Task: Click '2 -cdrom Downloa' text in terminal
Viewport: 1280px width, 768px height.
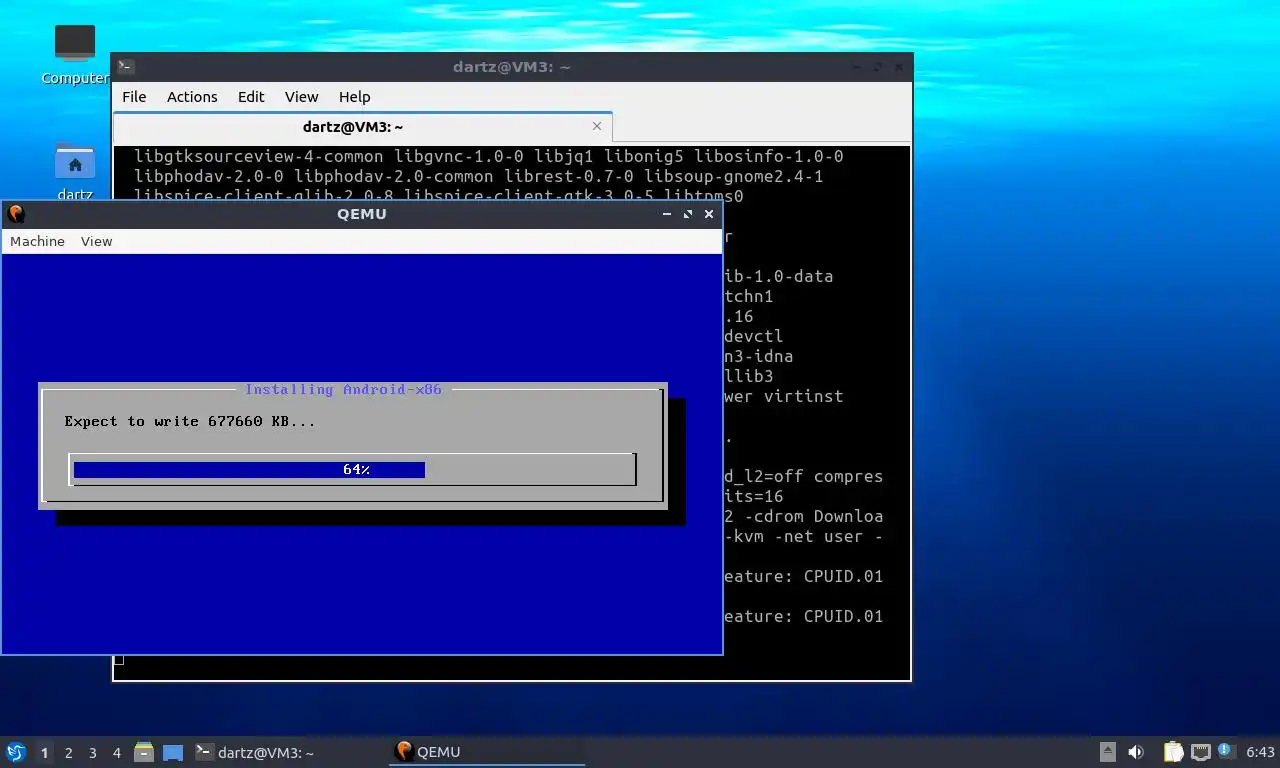Action: click(803, 516)
